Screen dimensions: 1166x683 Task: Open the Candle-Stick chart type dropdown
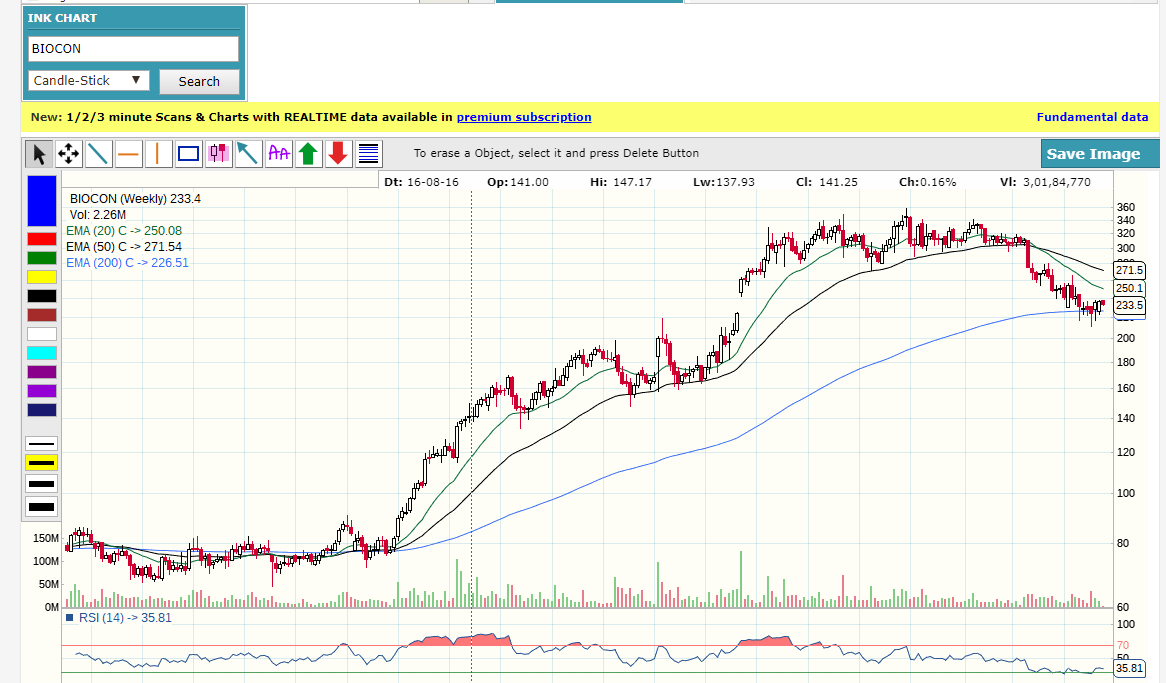tap(89, 81)
